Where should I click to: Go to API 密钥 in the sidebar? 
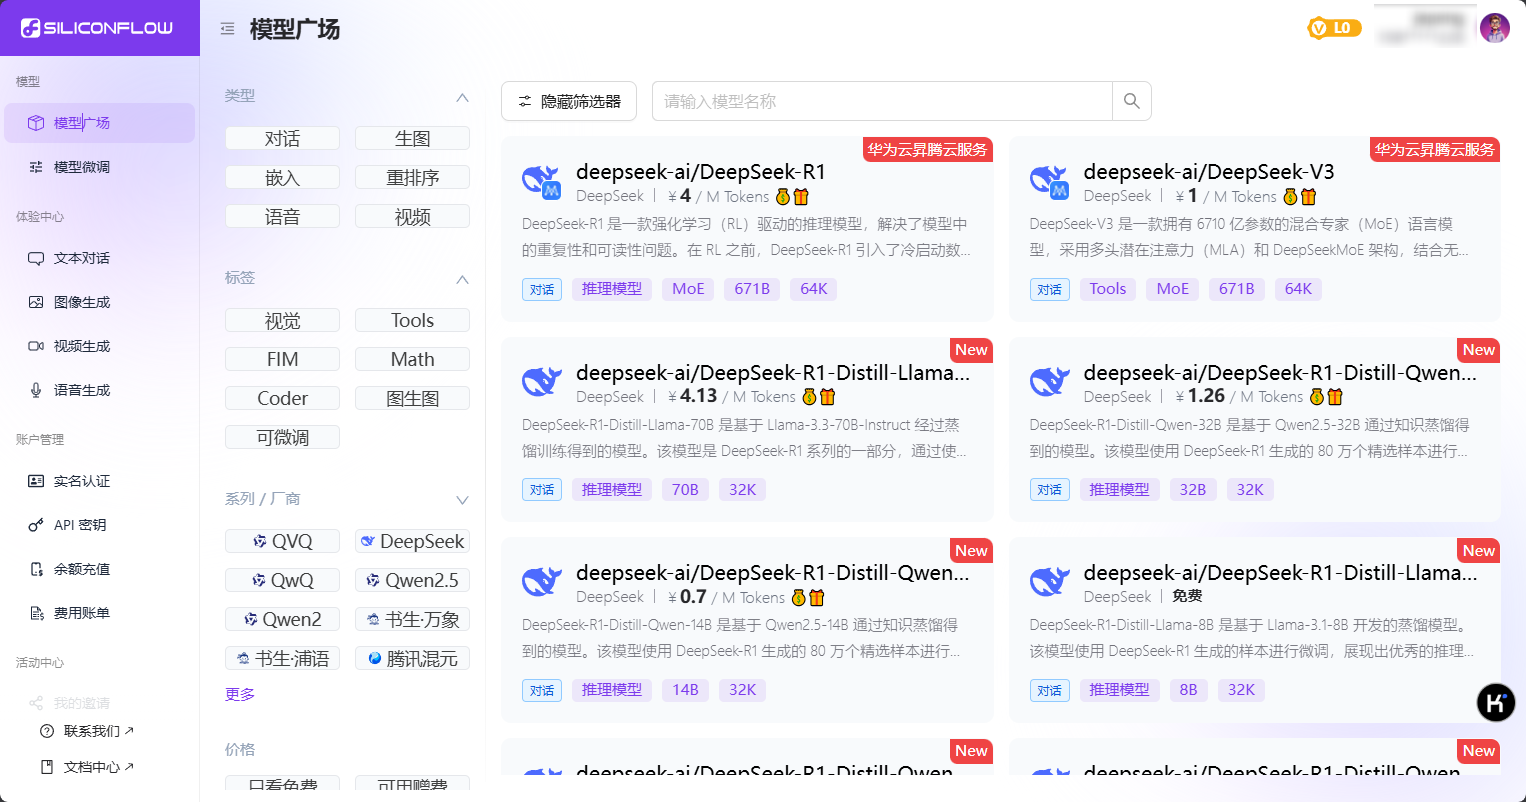(80, 525)
